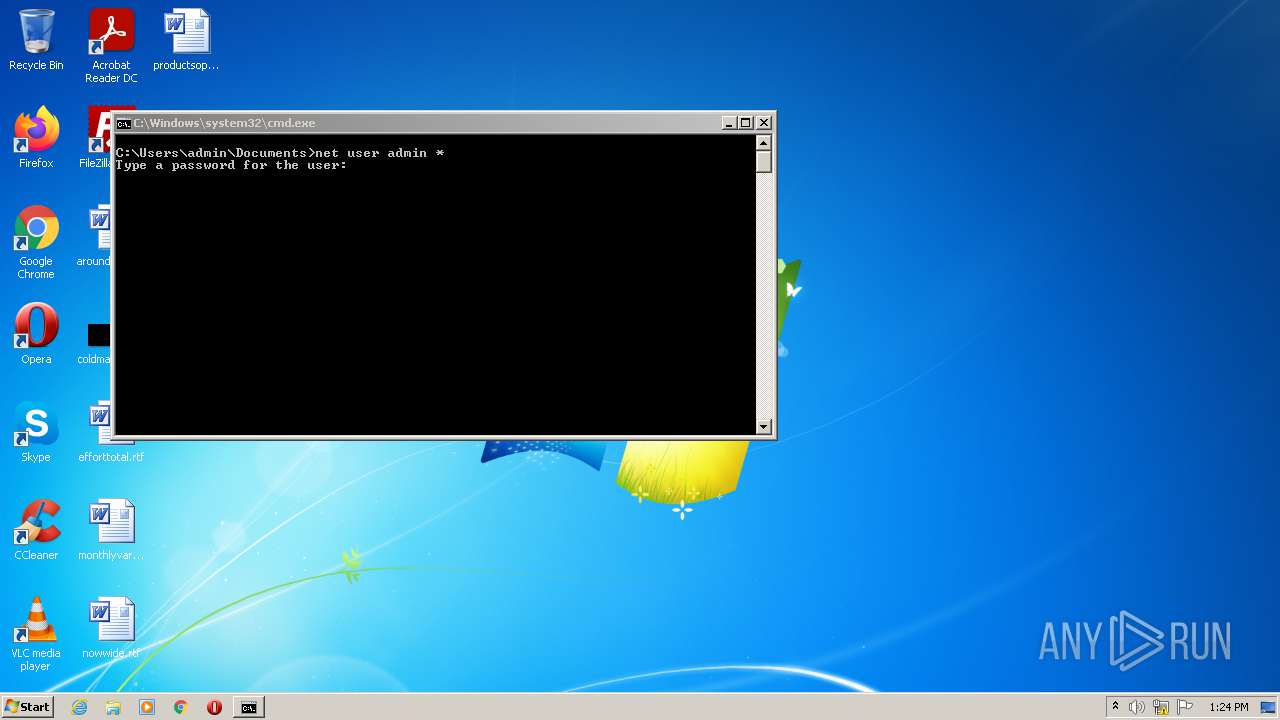The width and height of the screenshot is (1280, 720).
Task: Click the cmd scrollbar down arrow
Action: pos(764,427)
